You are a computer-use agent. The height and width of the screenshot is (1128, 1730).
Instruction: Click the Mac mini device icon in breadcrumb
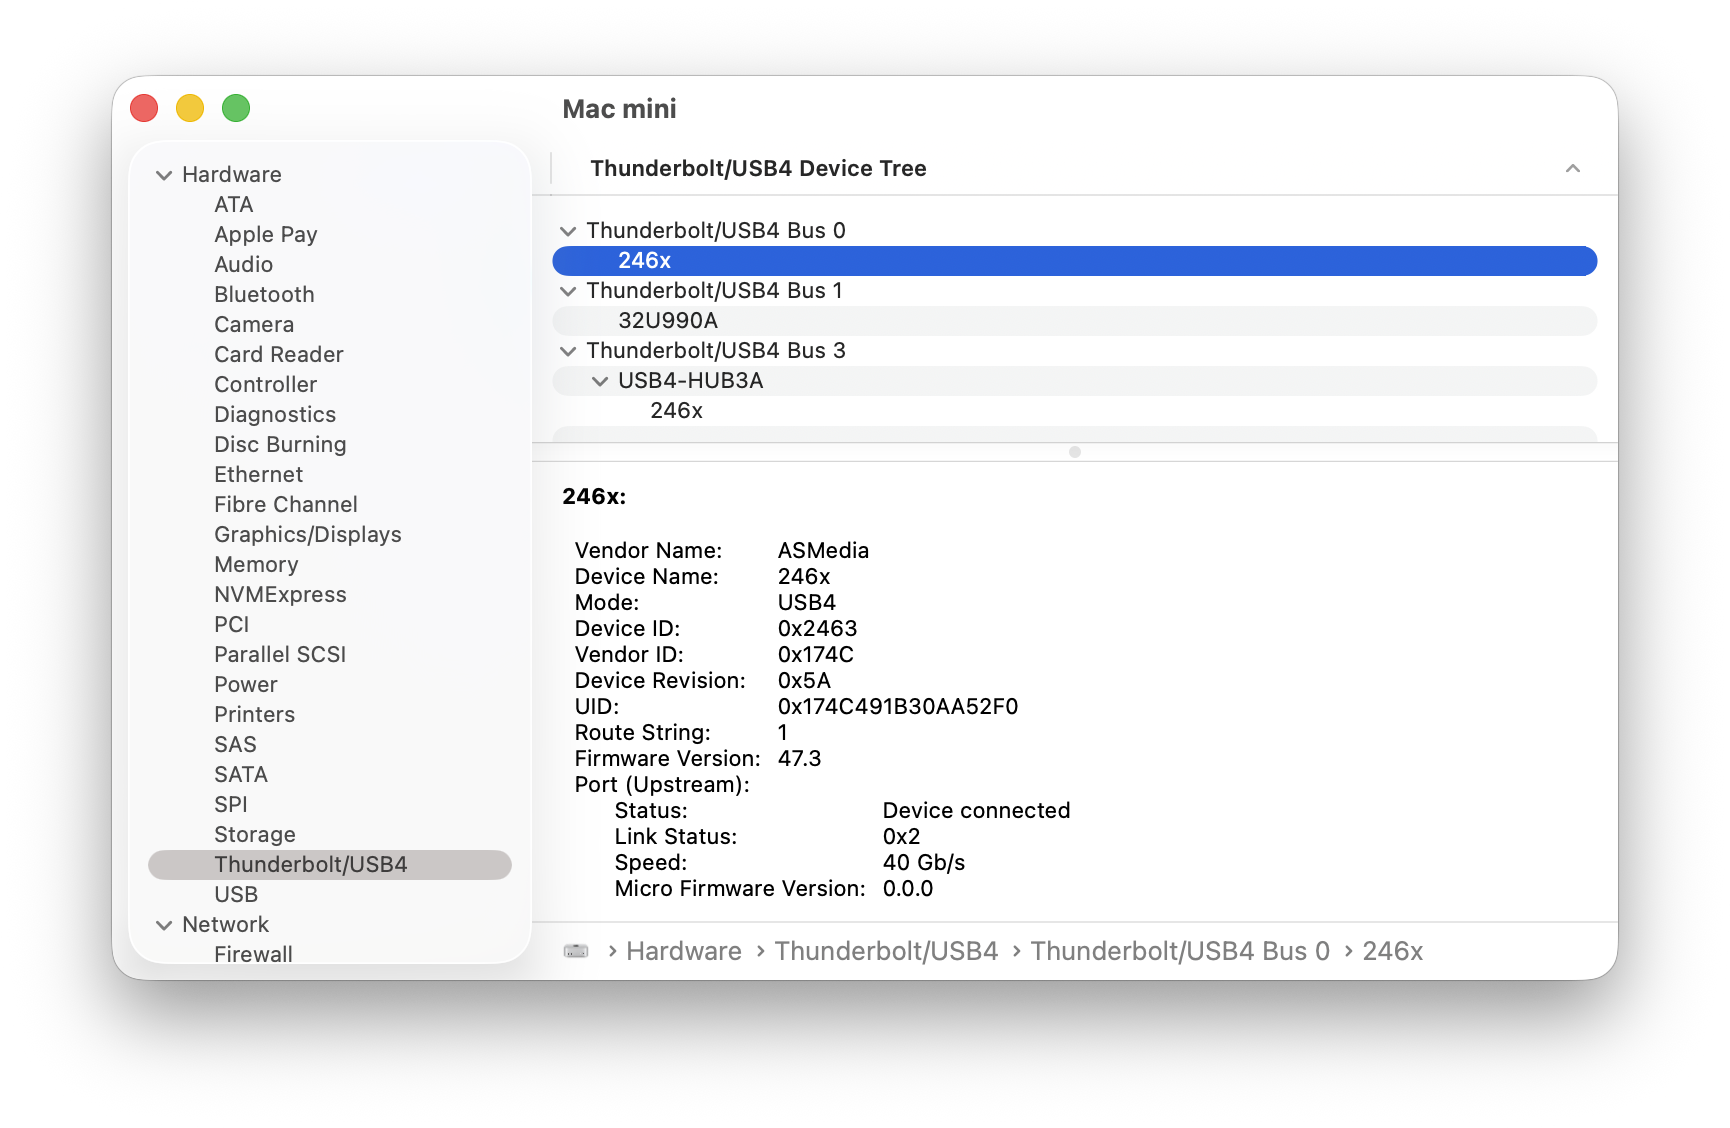575,951
